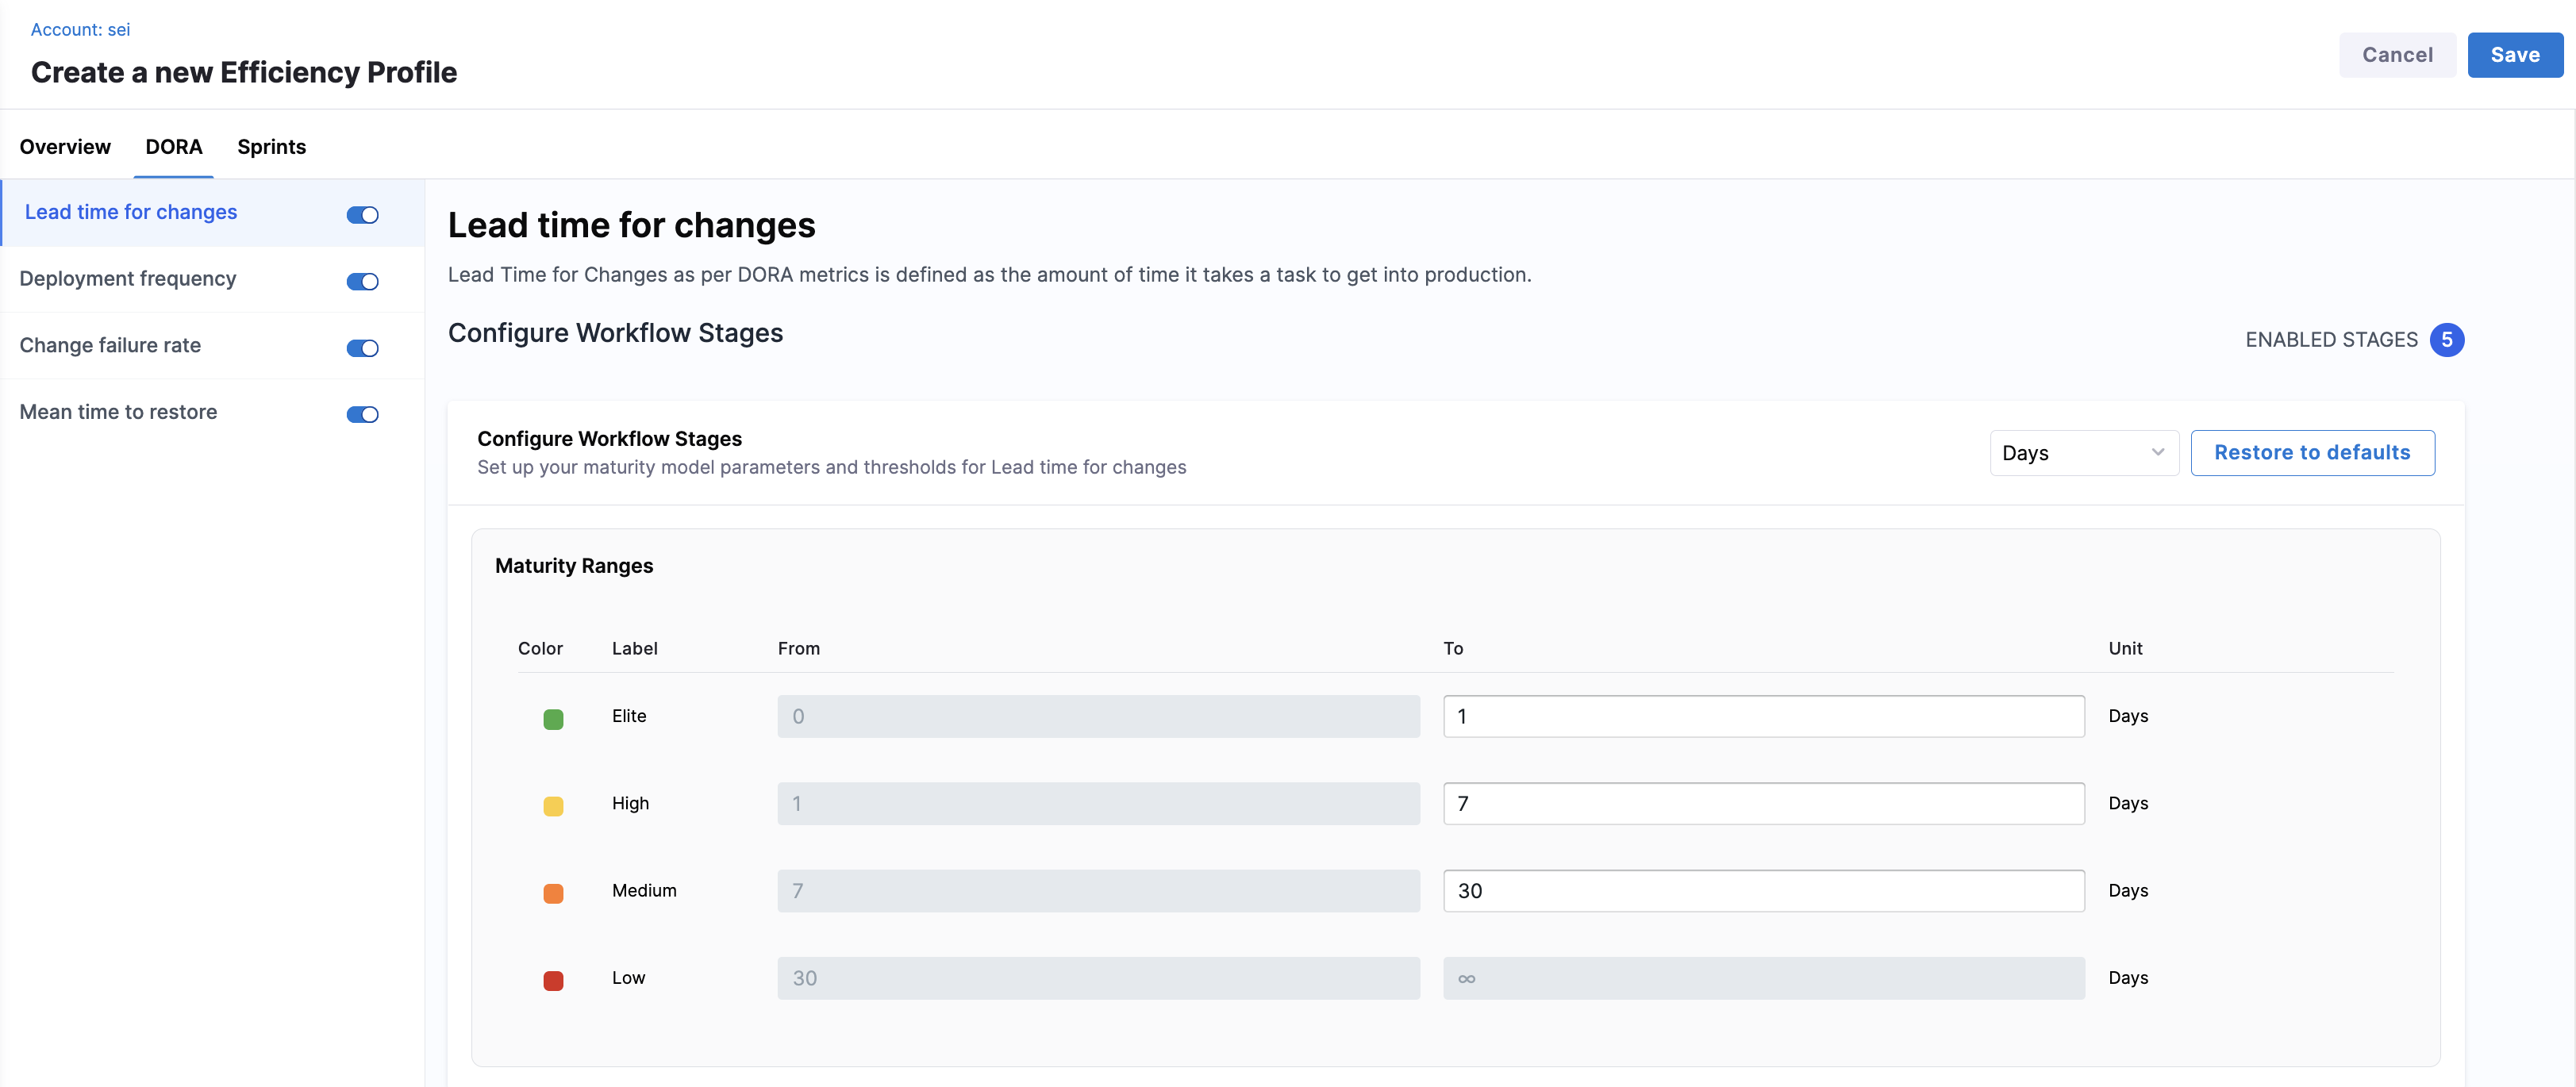This screenshot has height=1087, width=2576.
Task: Click Restore to defaults
Action: 2312,453
